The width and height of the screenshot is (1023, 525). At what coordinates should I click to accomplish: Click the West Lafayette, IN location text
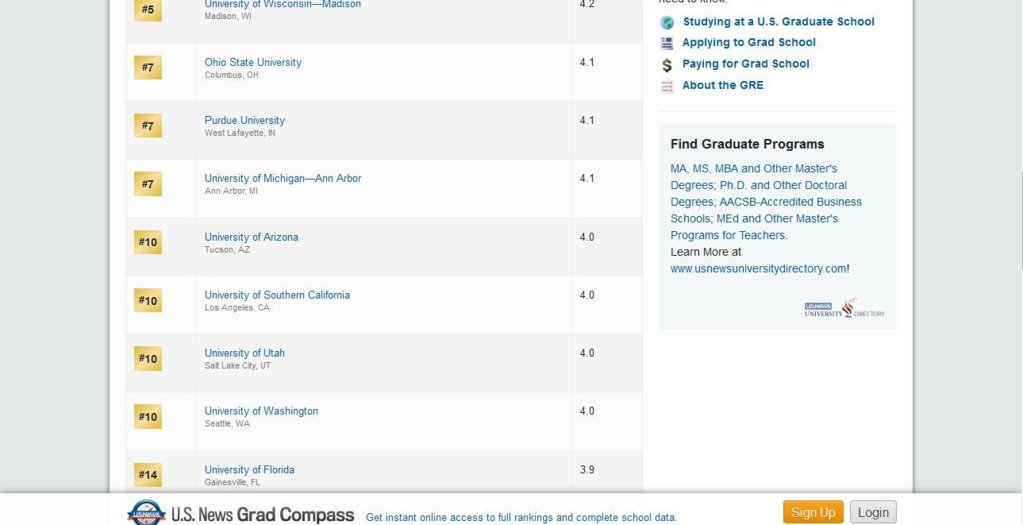click(240, 134)
